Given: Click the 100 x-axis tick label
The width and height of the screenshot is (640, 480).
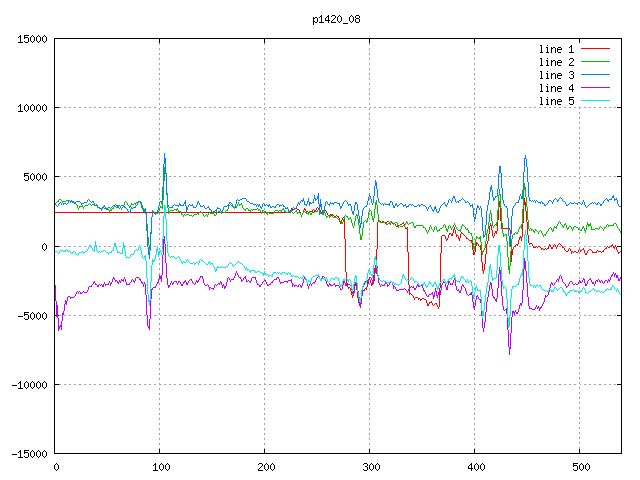Looking at the screenshot, I should [x=160, y=467].
